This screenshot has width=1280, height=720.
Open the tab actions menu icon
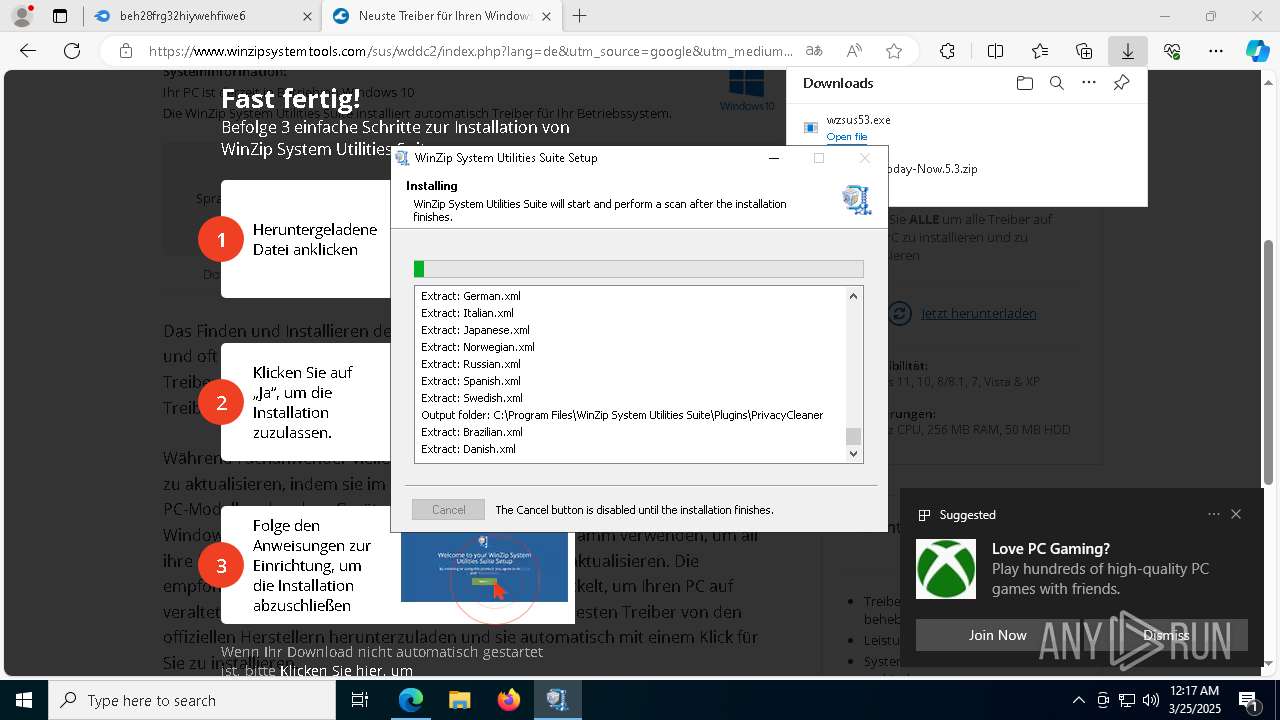coord(60,16)
